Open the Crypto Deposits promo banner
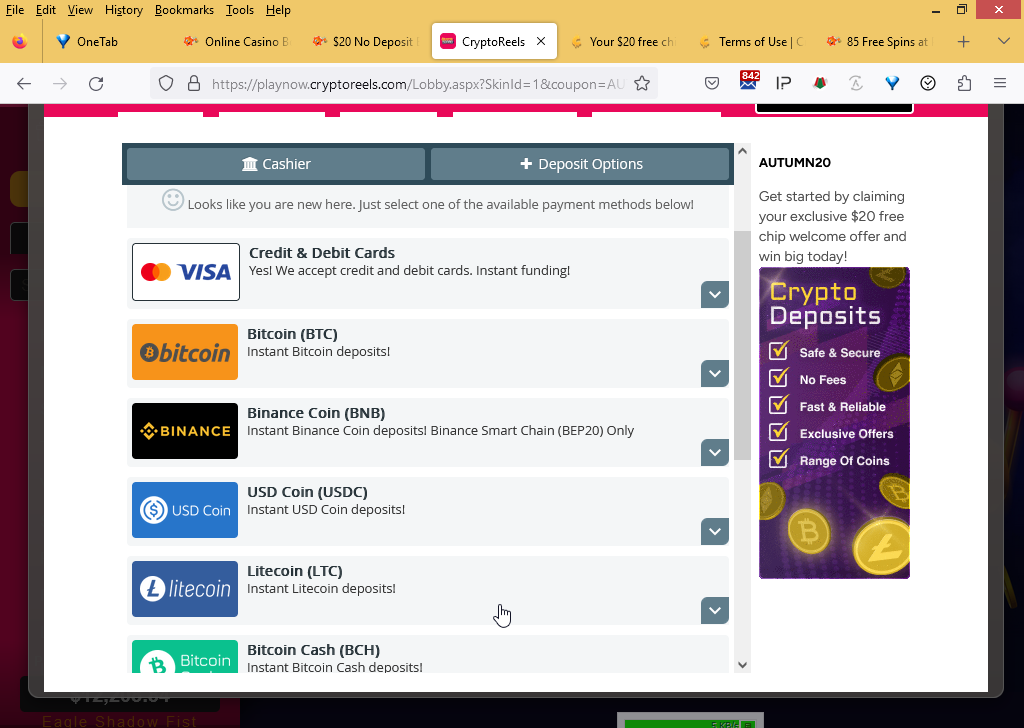Viewport: 1024px width, 728px height. point(834,423)
